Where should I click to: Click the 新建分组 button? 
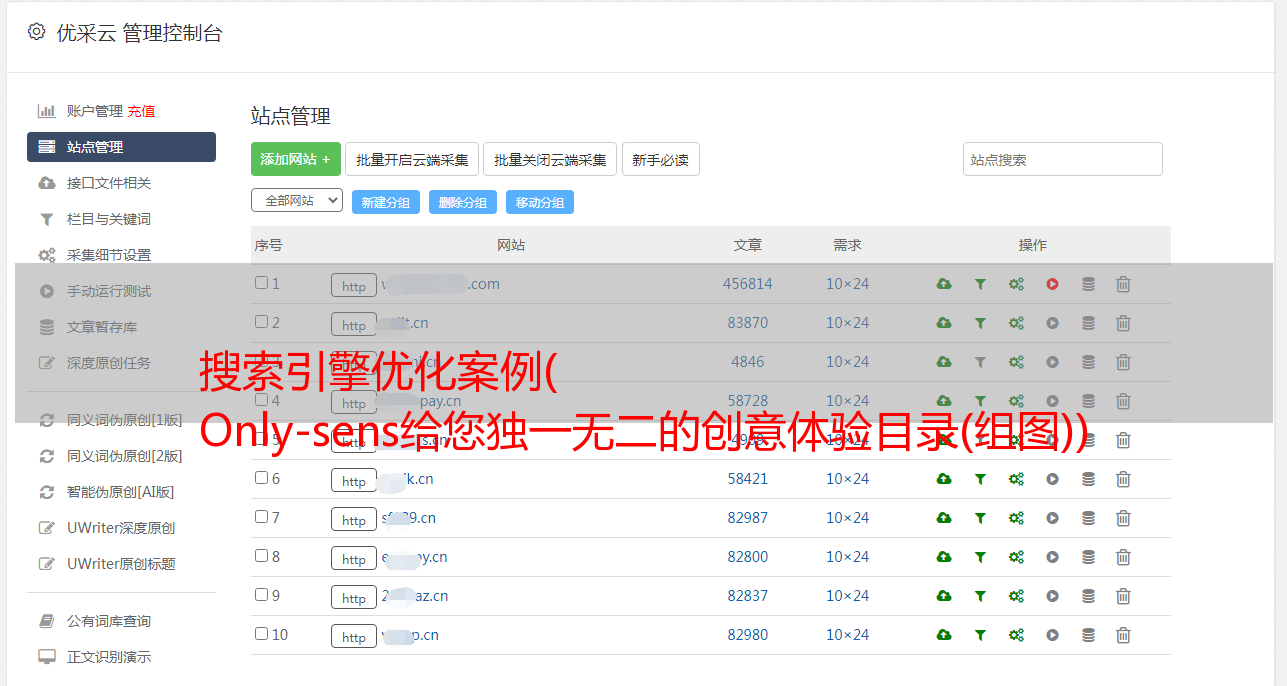tap(385, 202)
